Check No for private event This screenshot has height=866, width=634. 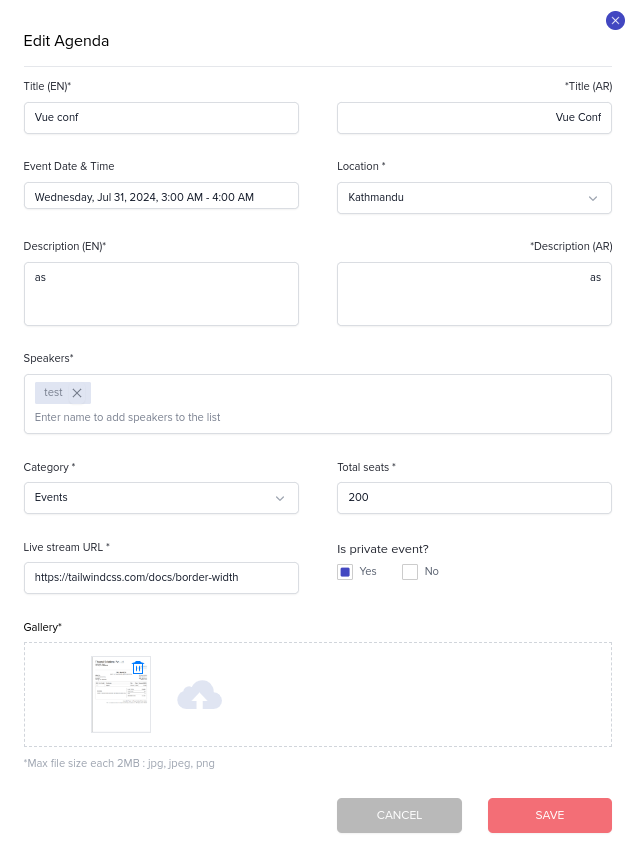(x=410, y=572)
